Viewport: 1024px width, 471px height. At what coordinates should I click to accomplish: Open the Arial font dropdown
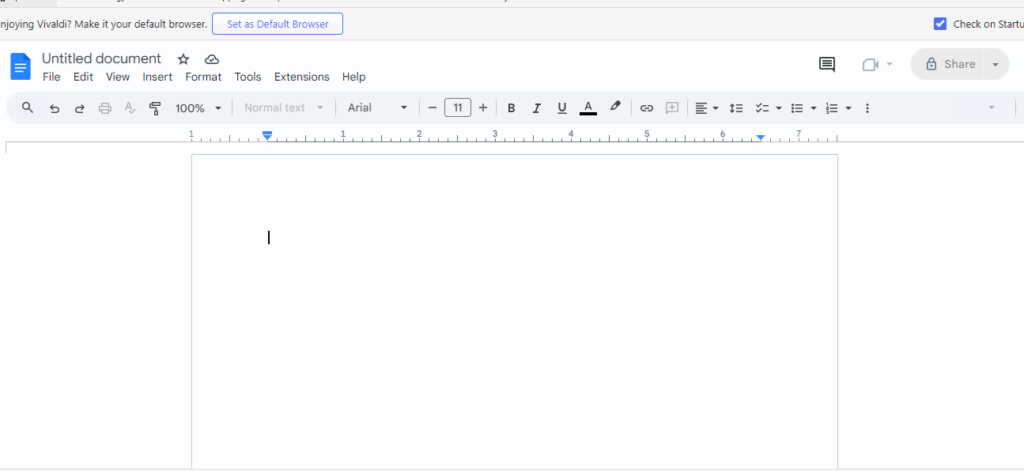(x=377, y=108)
